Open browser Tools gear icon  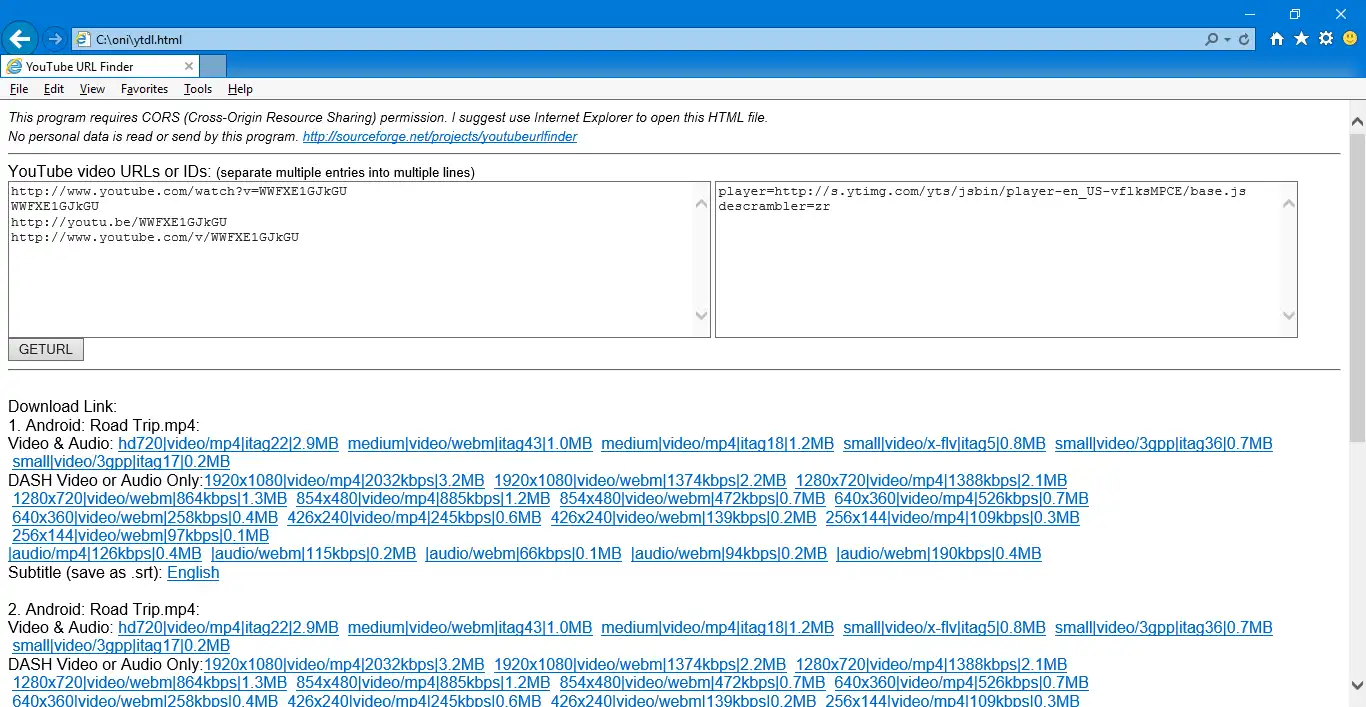click(1326, 39)
